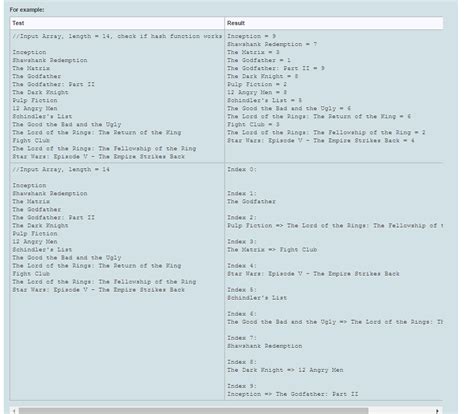Click result line "Shawshank Redemption = 7"
The width and height of the screenshot is (474, 414).
(272, 44)
